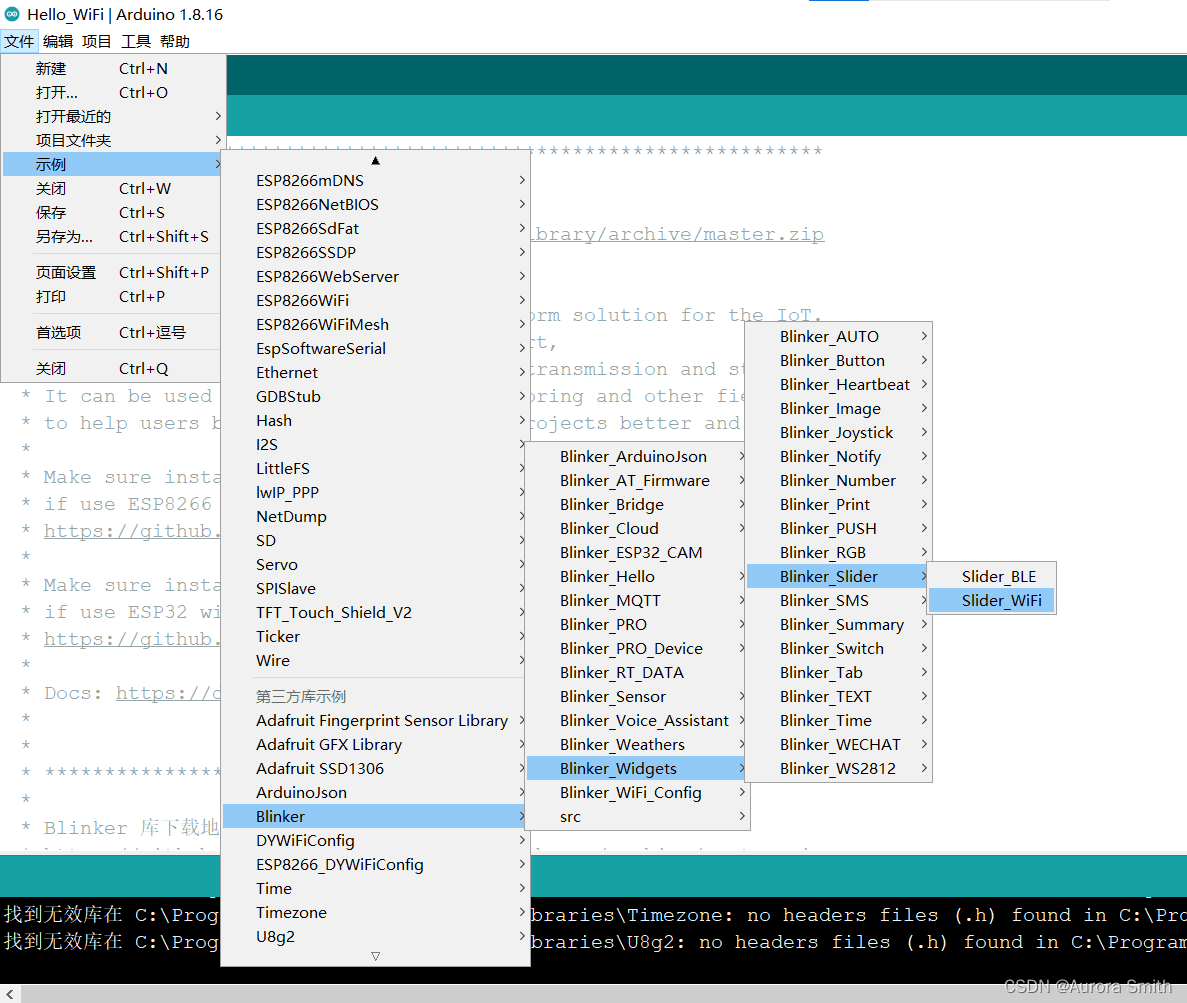
Task: Open DYWiFiConfig examples entry
Action: click(x=375, y=840)
